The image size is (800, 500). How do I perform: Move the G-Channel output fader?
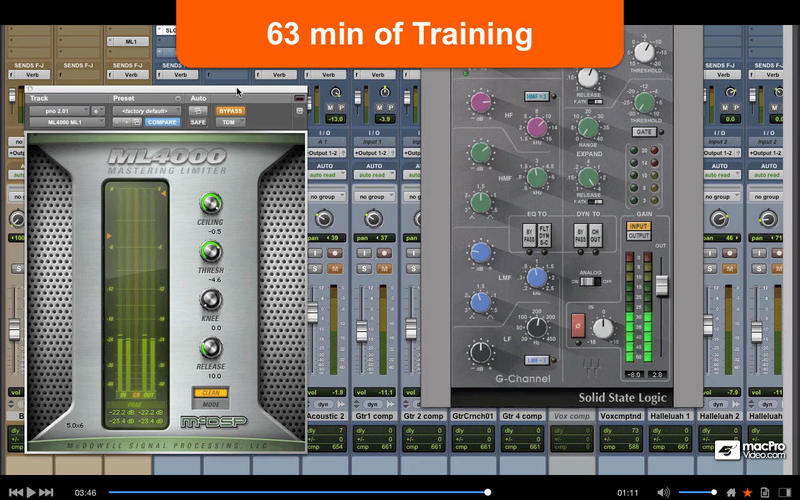[661, 285]
